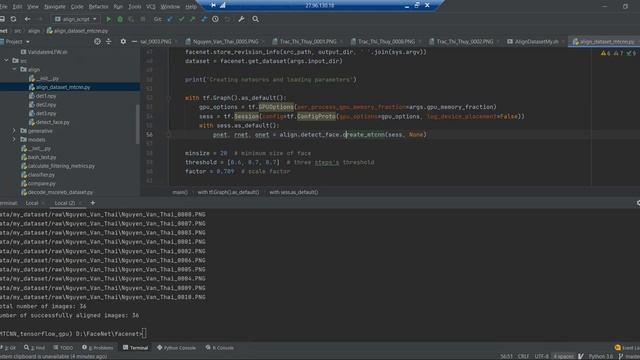
Task: Open detect_face.py in project tree
Action: coord(53,122)
